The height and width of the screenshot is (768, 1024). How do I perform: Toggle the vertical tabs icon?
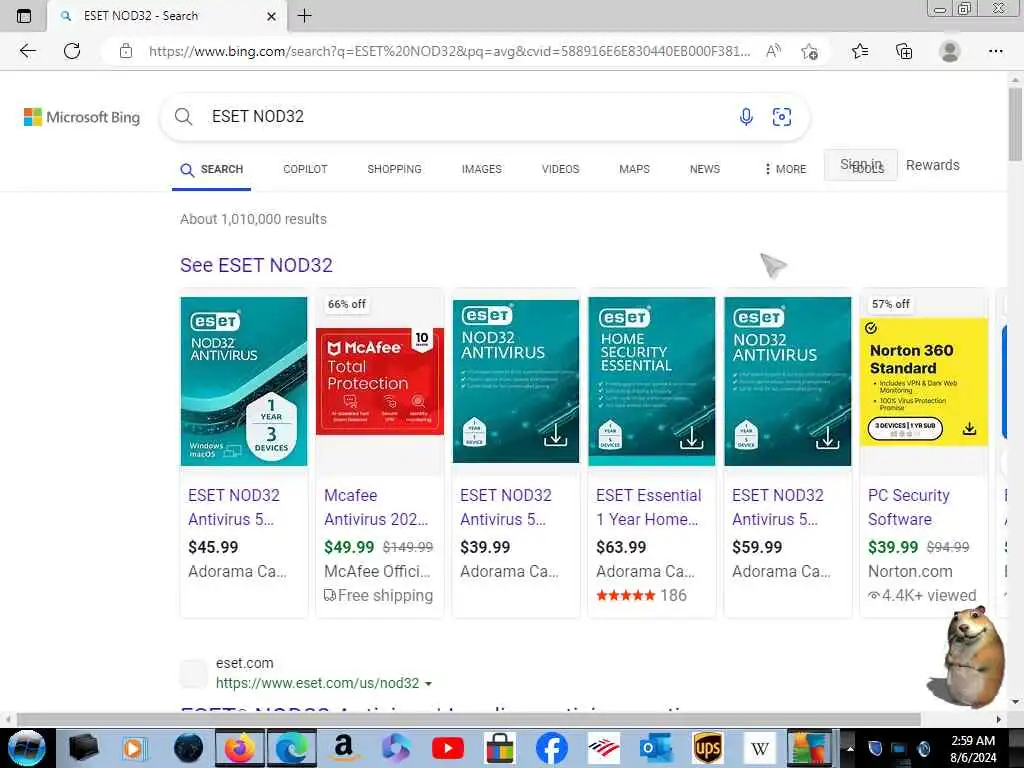[24, 16]
